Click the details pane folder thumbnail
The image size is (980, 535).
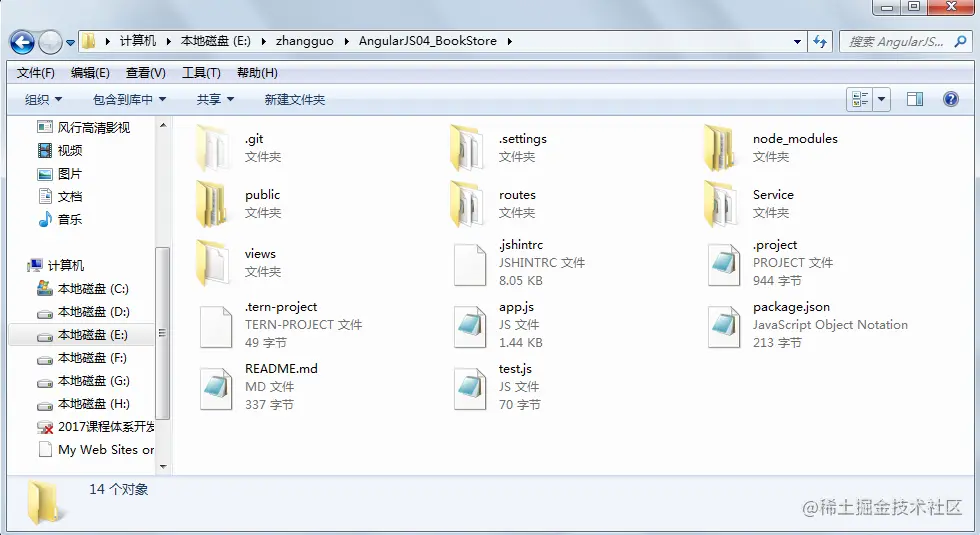click(x=44, y=502)
